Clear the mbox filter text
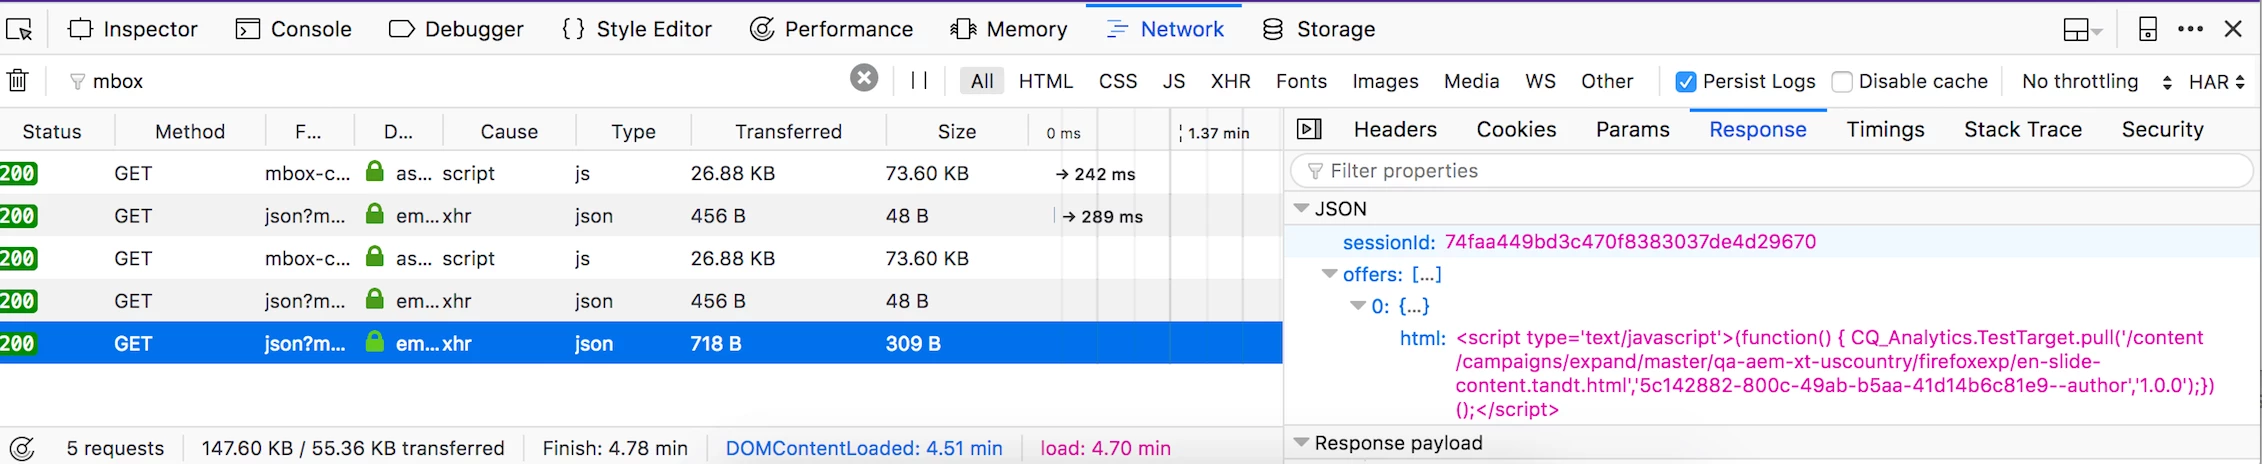This screenshot has width=2262, height=464. point(864,78)
